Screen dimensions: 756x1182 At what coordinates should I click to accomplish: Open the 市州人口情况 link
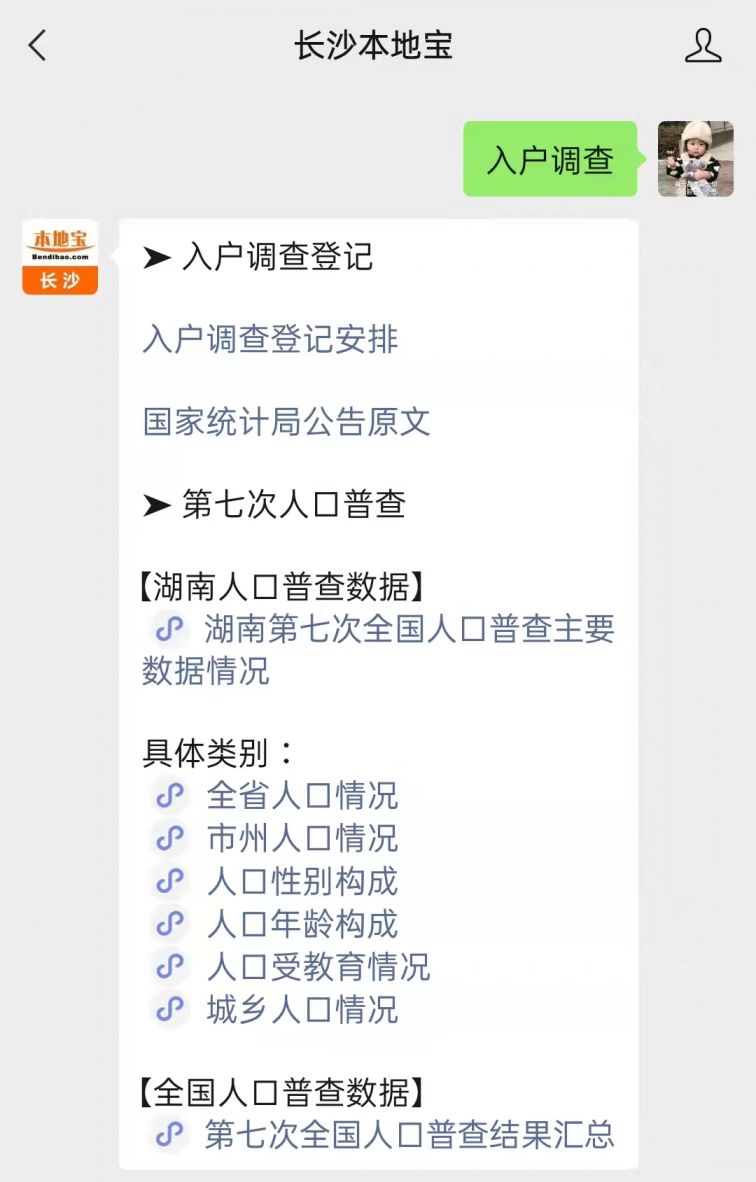[302, 838]
